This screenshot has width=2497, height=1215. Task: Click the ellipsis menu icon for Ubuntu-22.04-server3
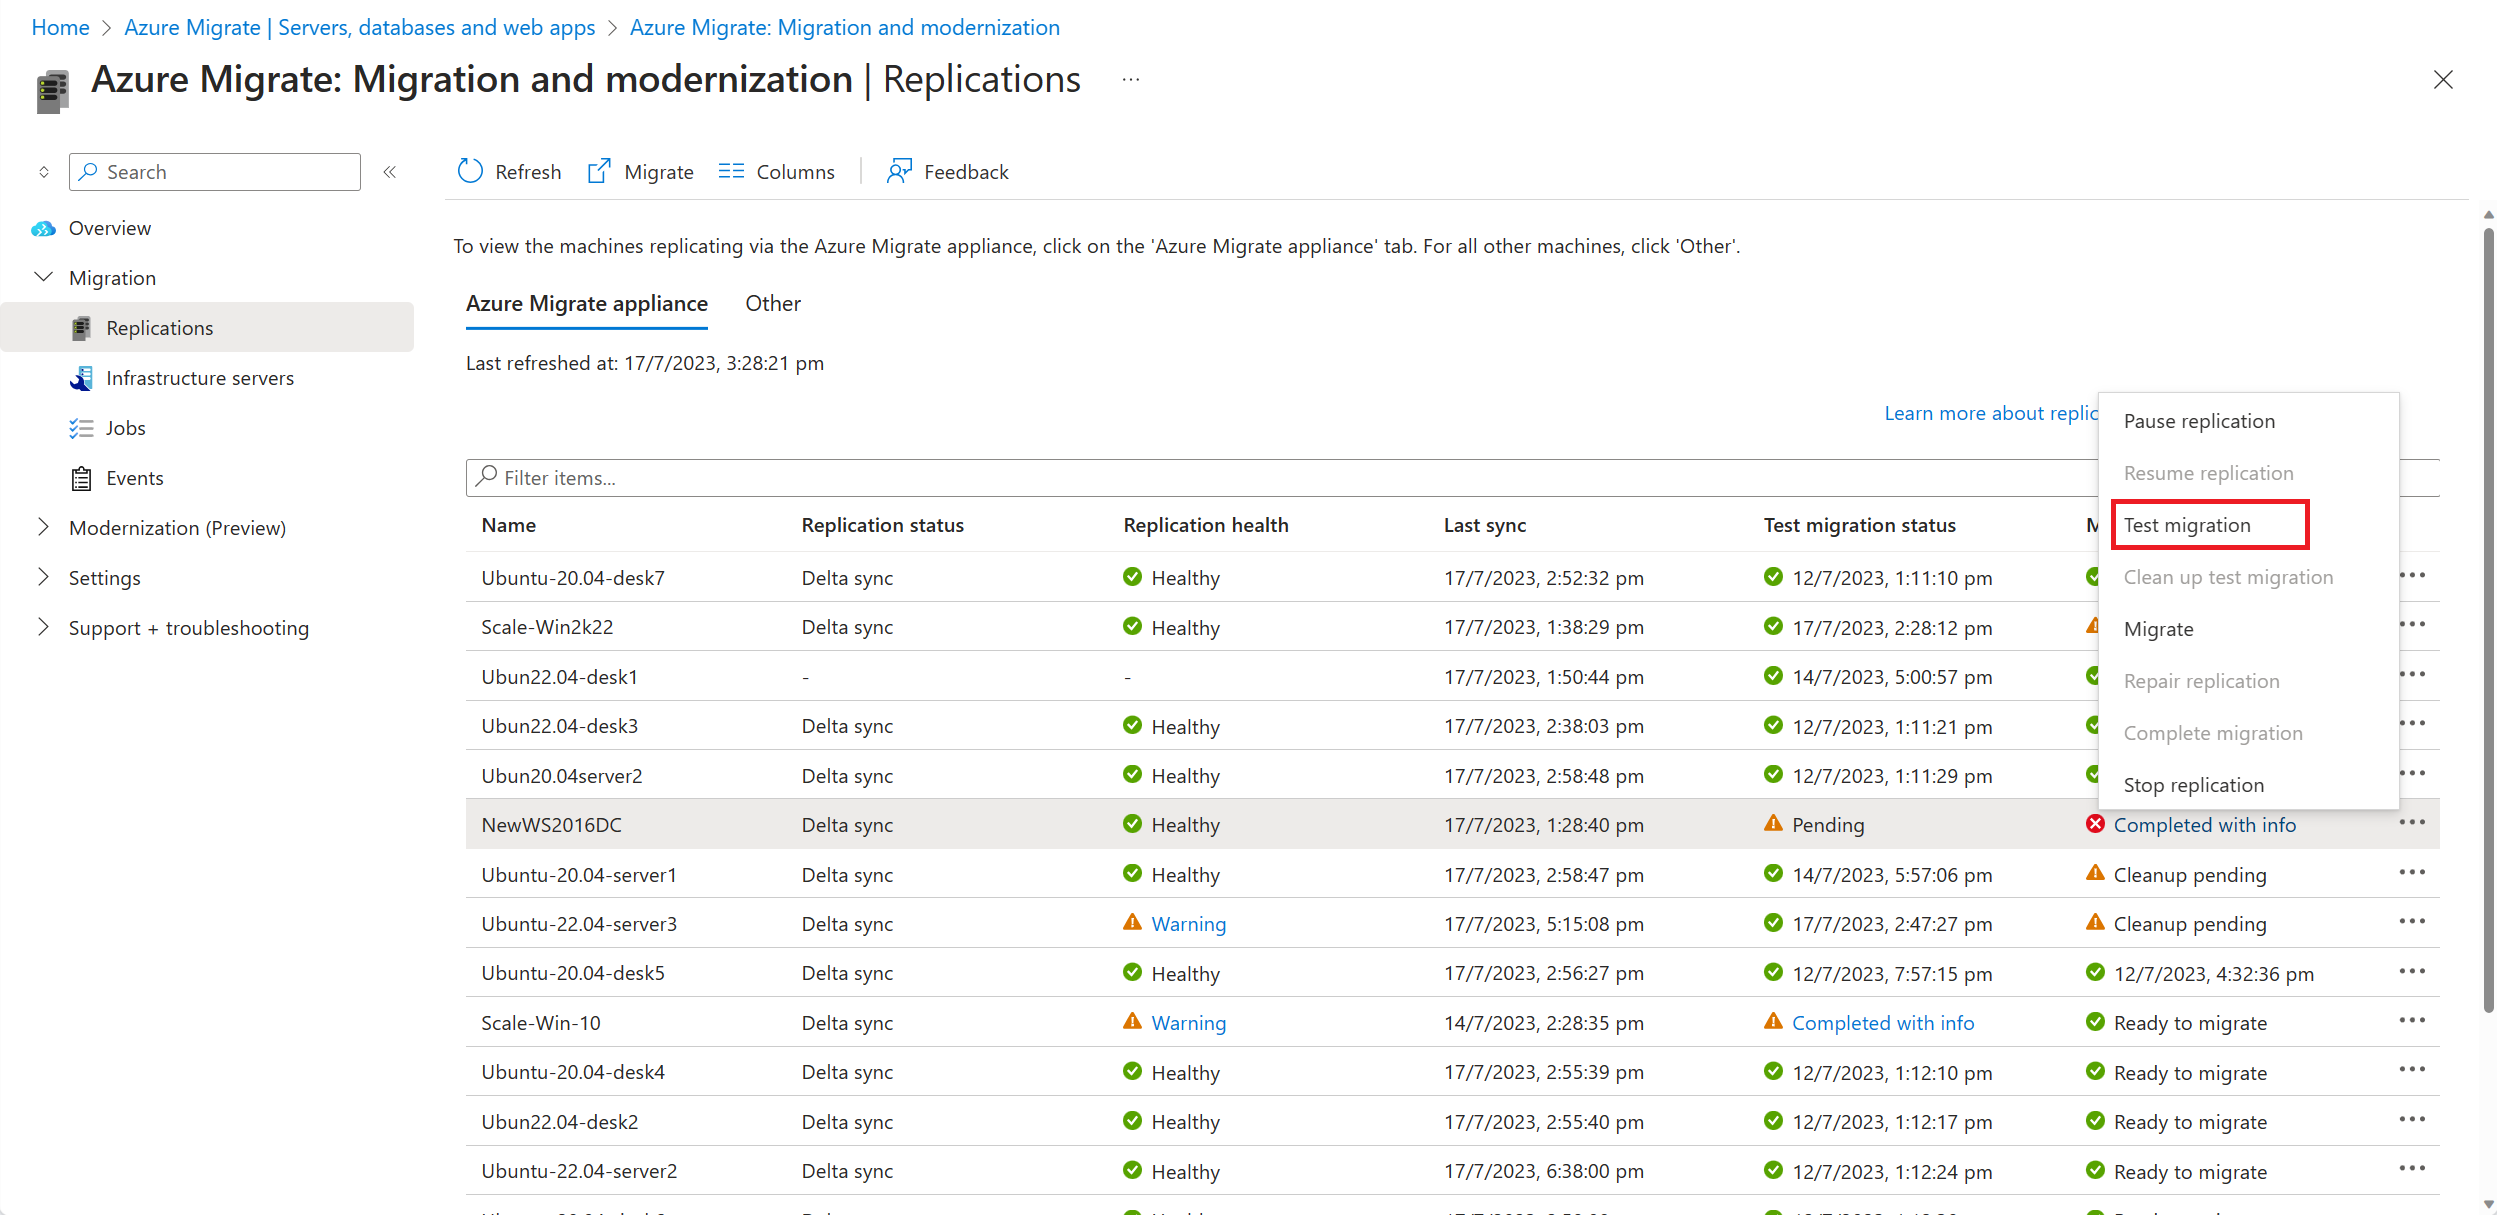(2414, 924)
